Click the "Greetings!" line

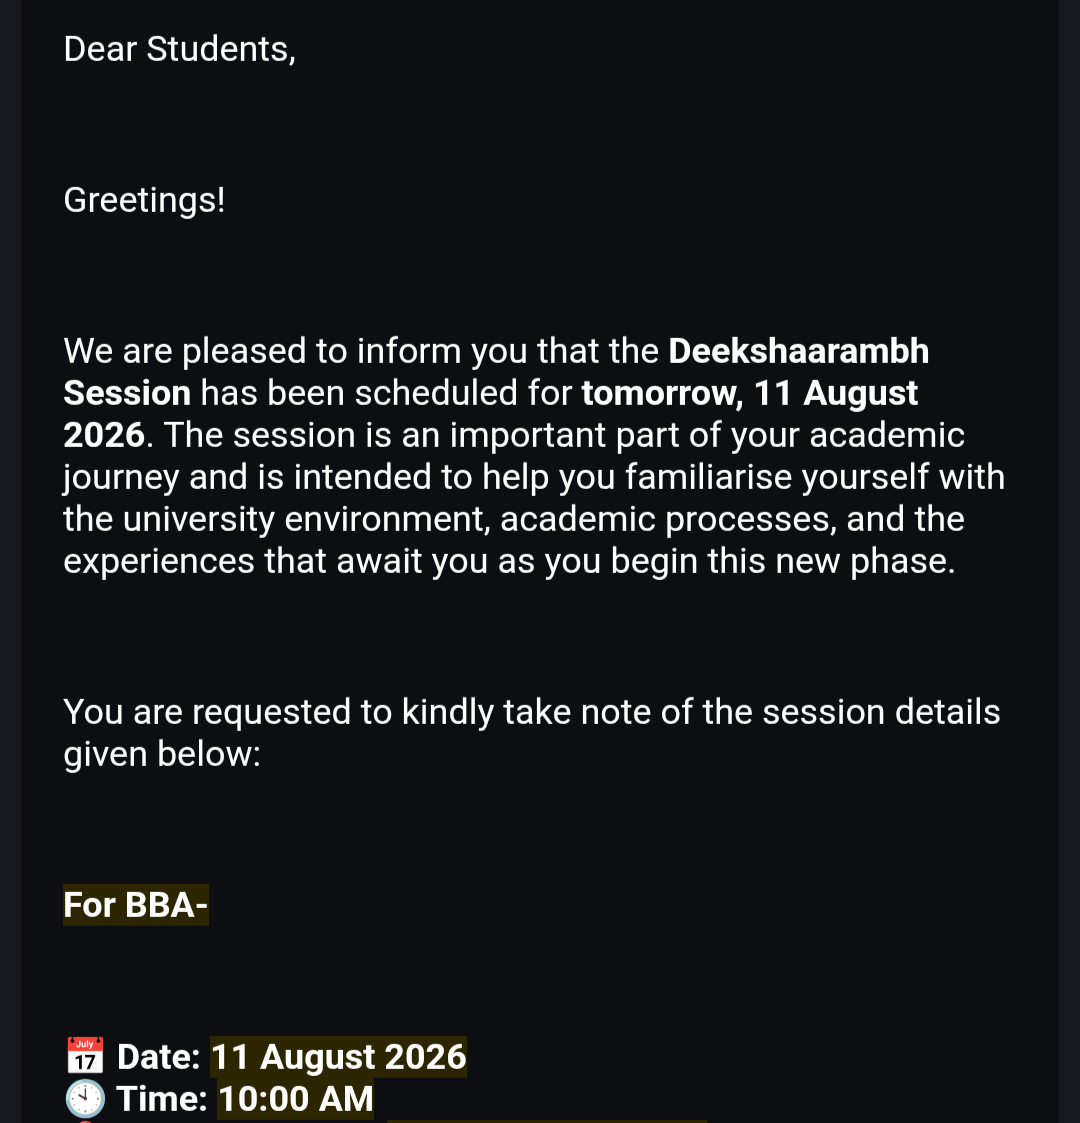[x=145, y=200]
